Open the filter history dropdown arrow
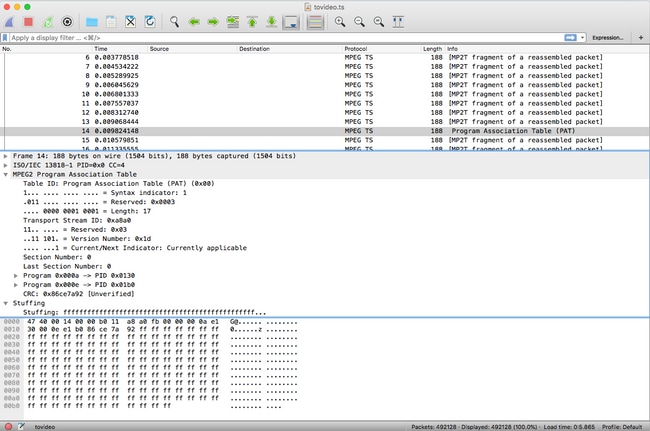 point(582,38)
